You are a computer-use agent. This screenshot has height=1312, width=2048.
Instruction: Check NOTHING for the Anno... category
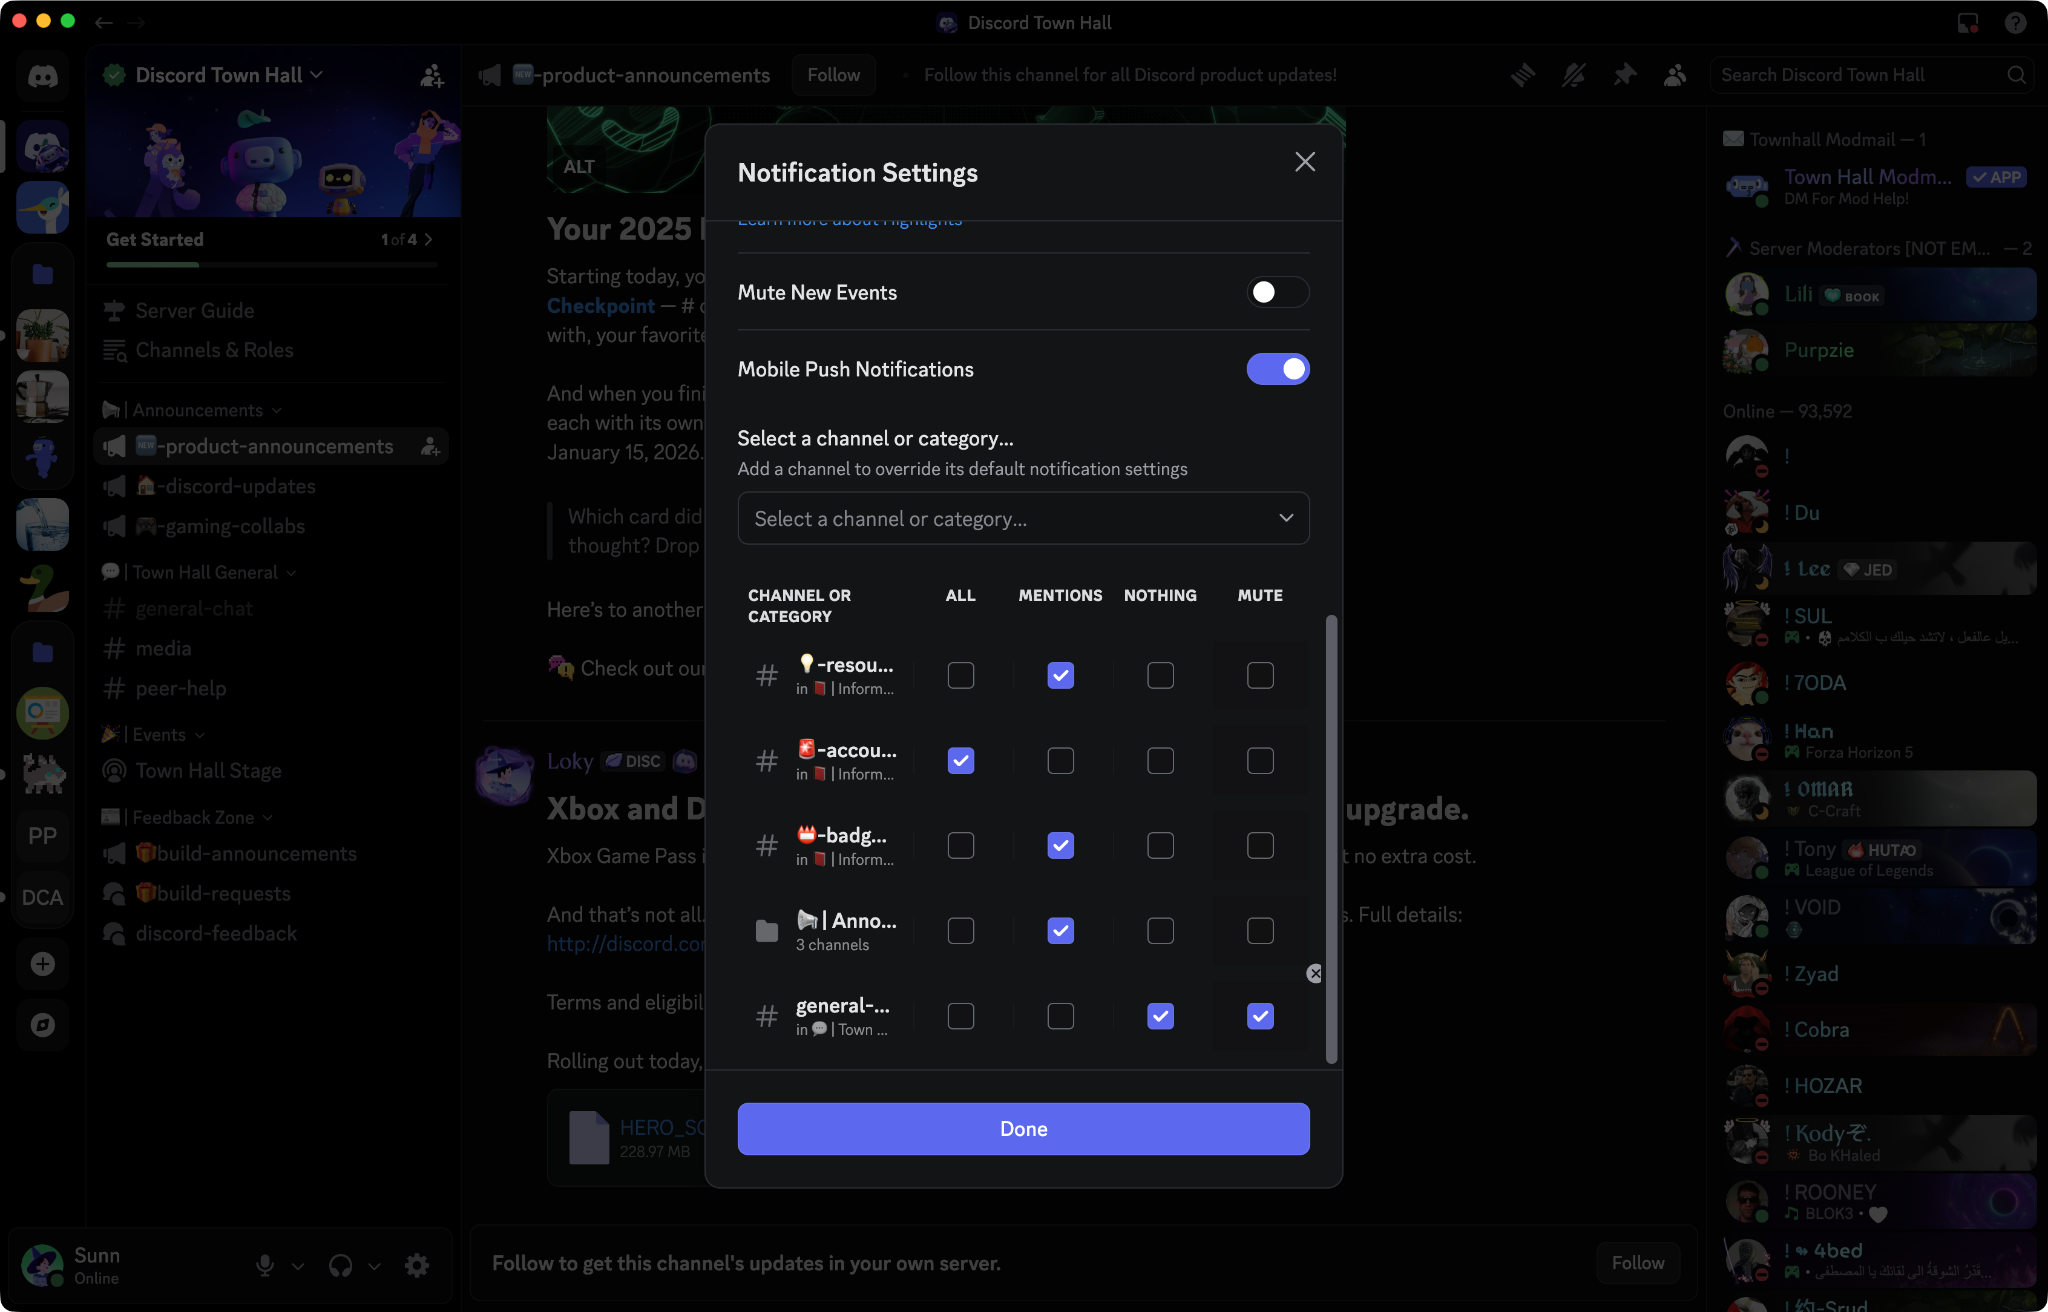click(x=1161, y=931)
